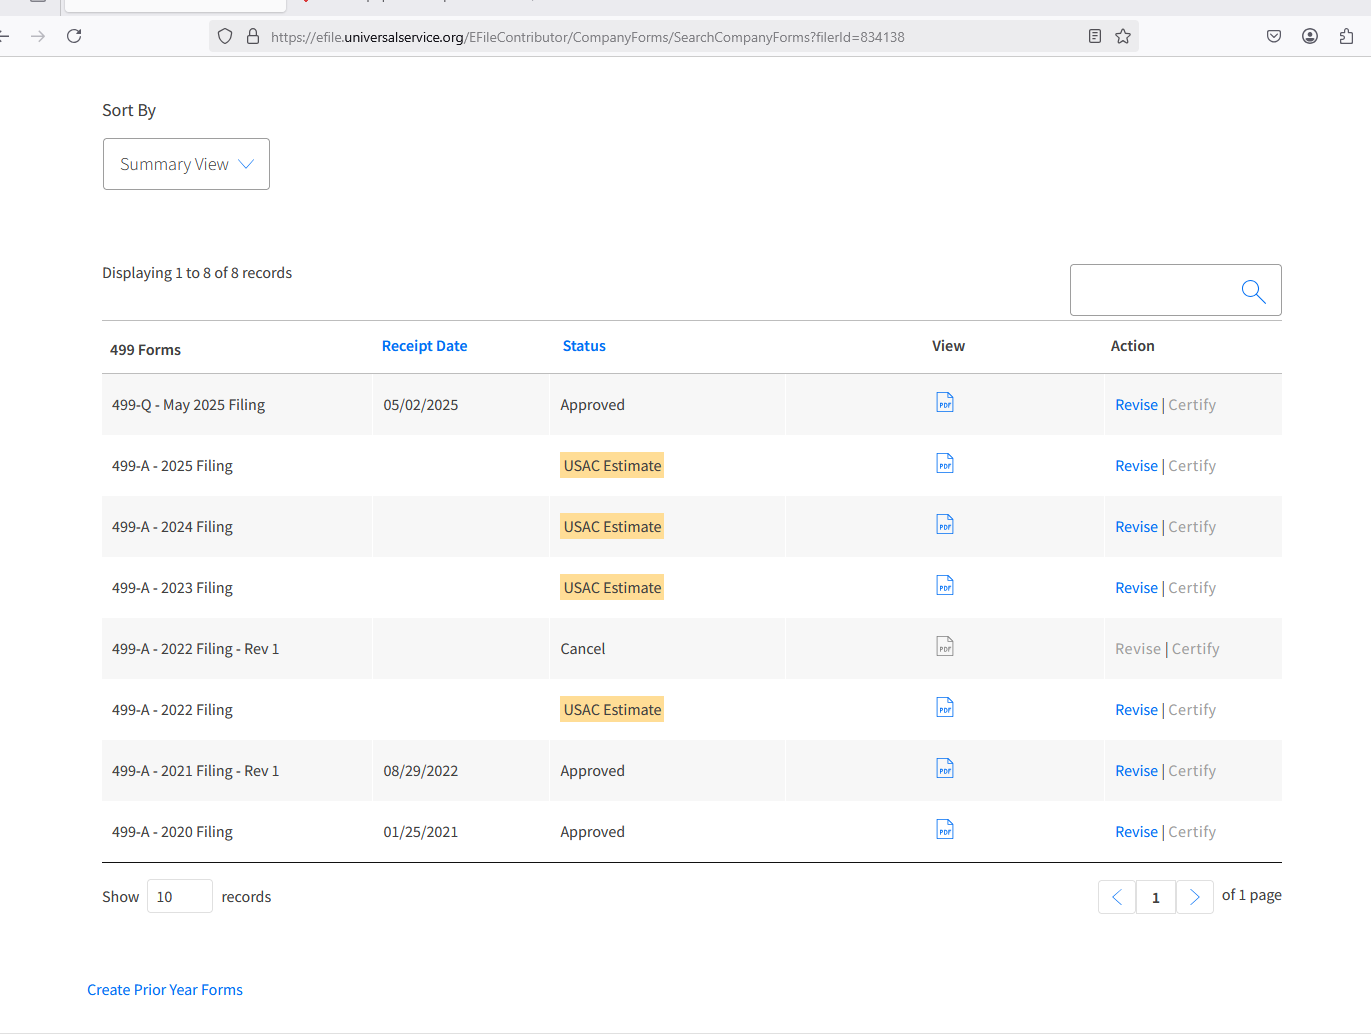Toggle reader view in address bar
This screenshot has width=1371, height=1034.
point(1095,37)
